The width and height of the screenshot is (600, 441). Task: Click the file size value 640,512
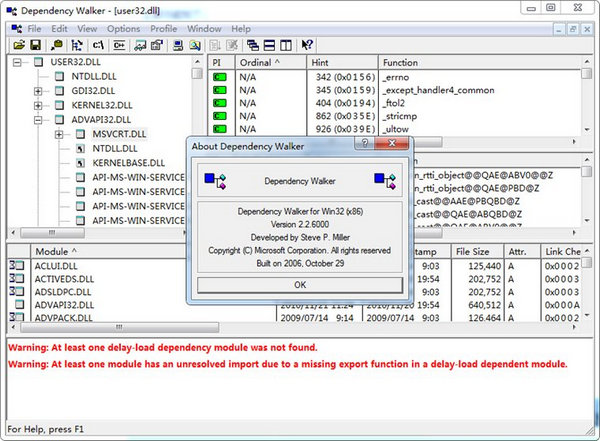(485, 305)
